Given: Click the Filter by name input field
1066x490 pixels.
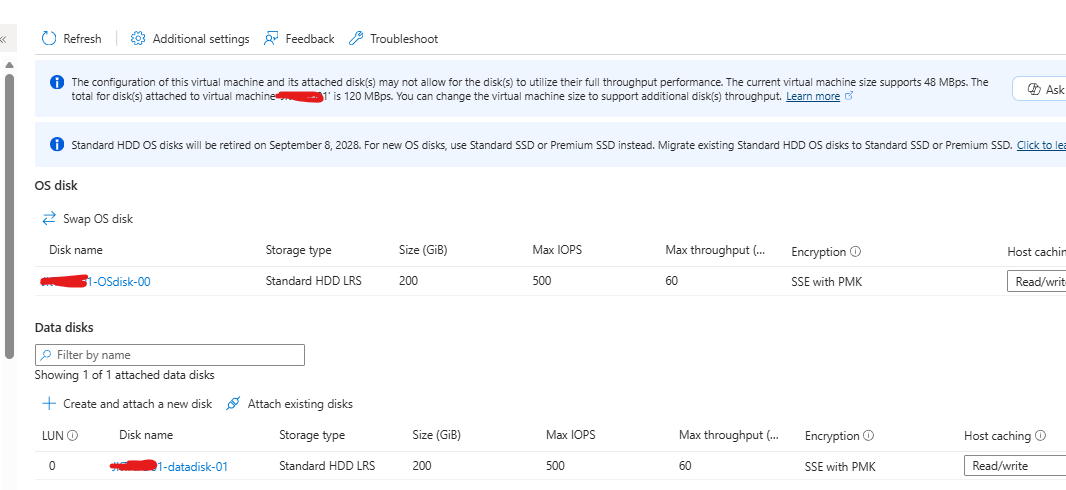Looking at the screenshot, I should pos(169,355).
